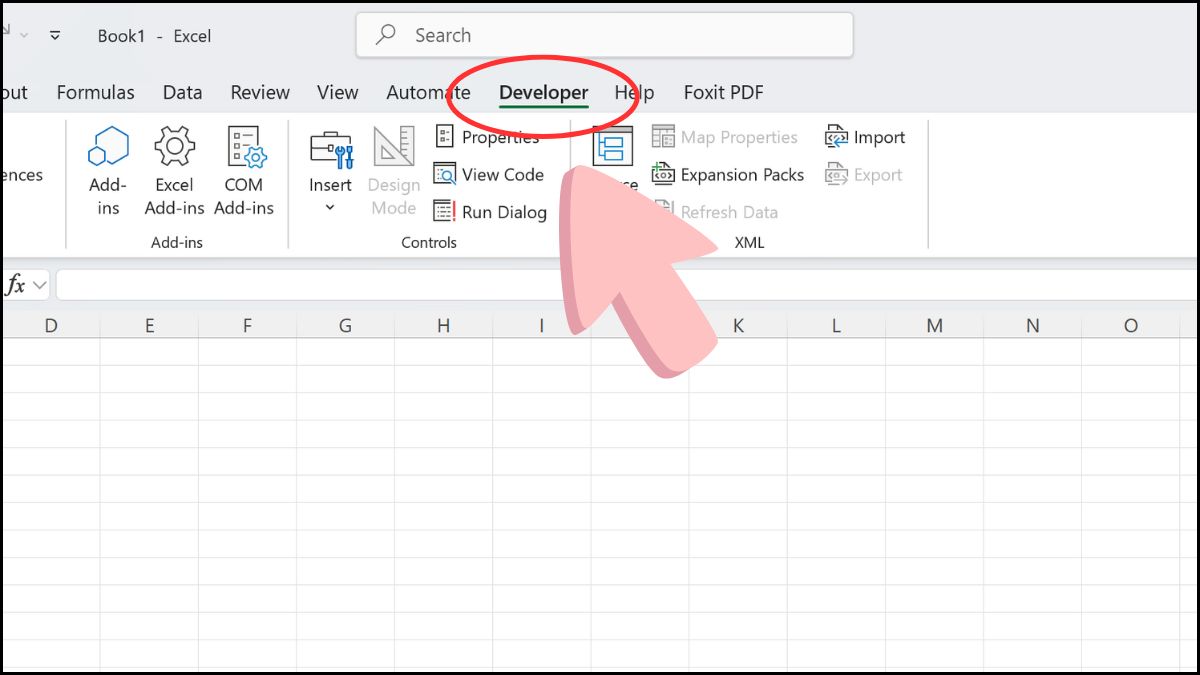Open the Review tab

point(259,92)
